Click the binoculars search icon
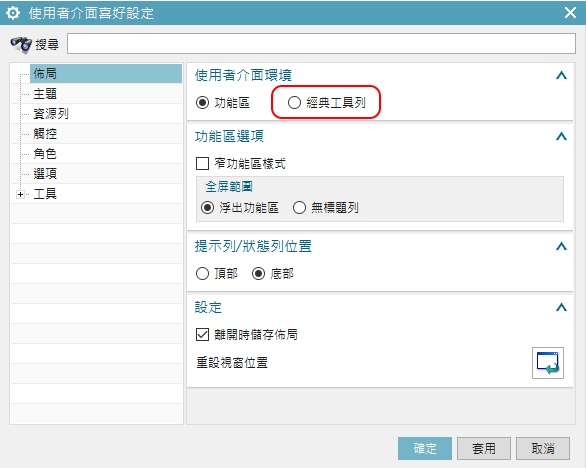Image resolution: width=586 pixels, height=468 pixels. click(x=21, y=44)
